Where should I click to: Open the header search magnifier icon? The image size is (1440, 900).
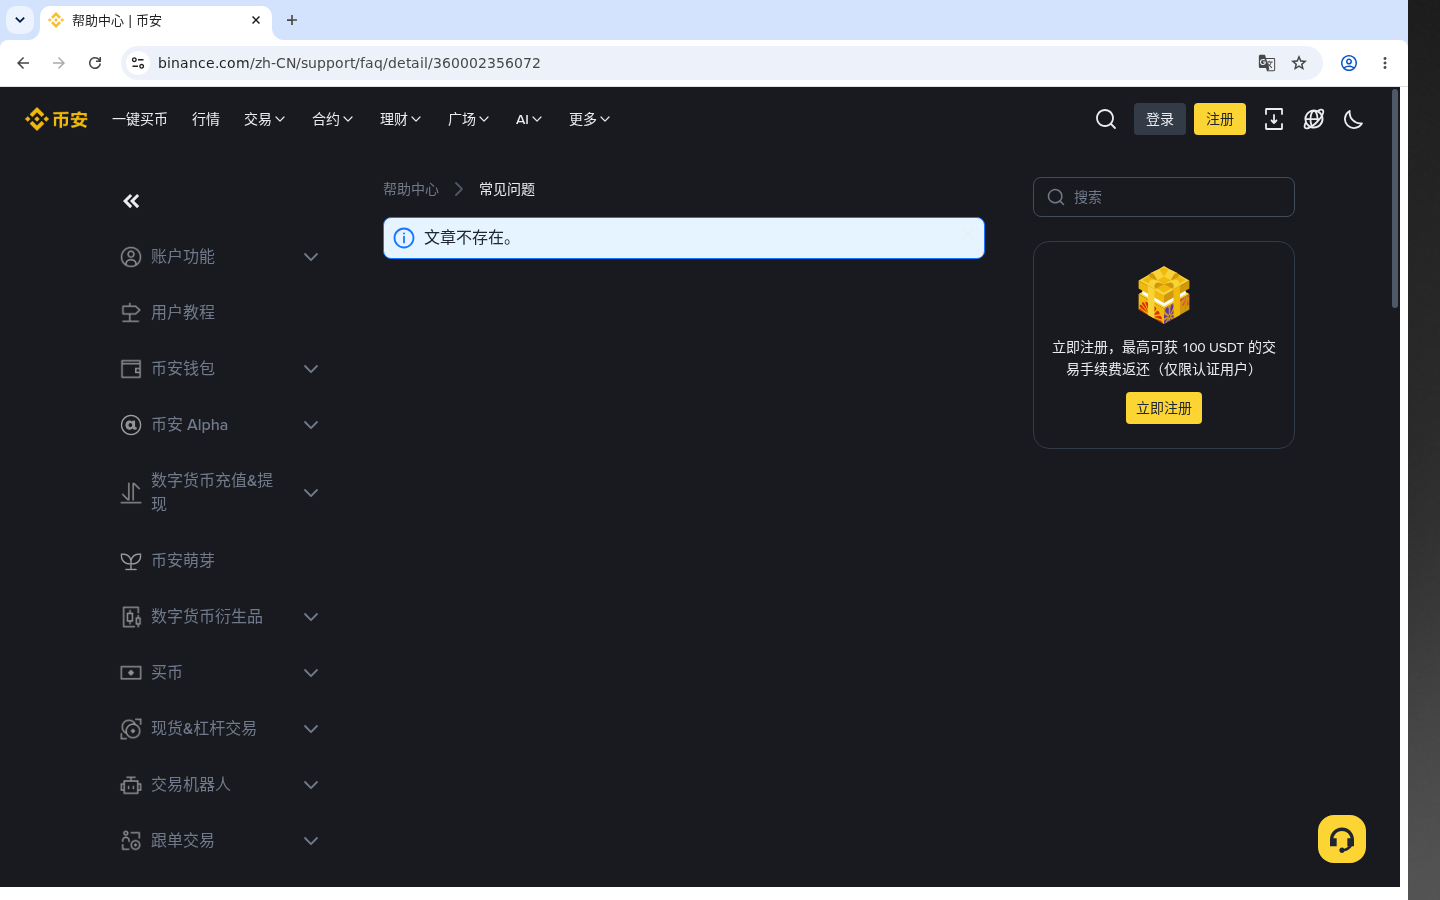coord(1106,119)
